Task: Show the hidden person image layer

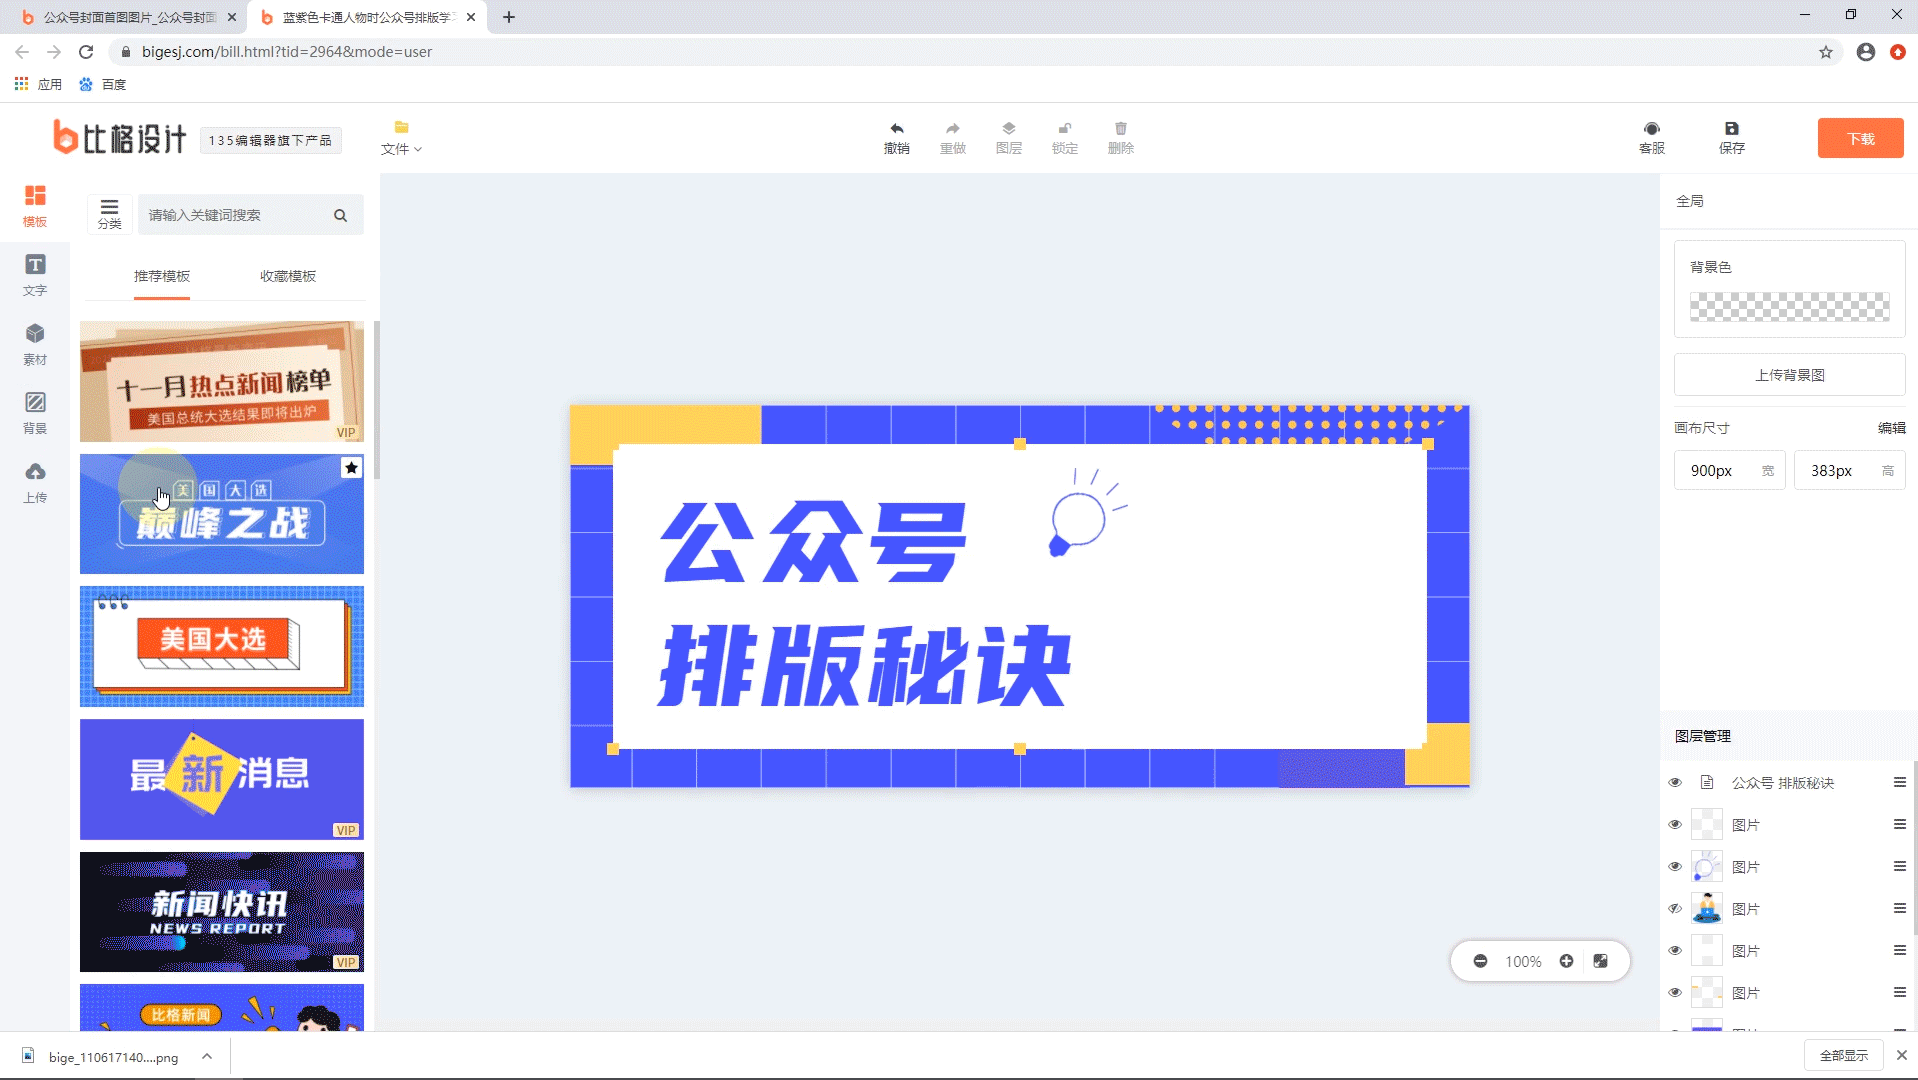Action: click(1675, 909)
